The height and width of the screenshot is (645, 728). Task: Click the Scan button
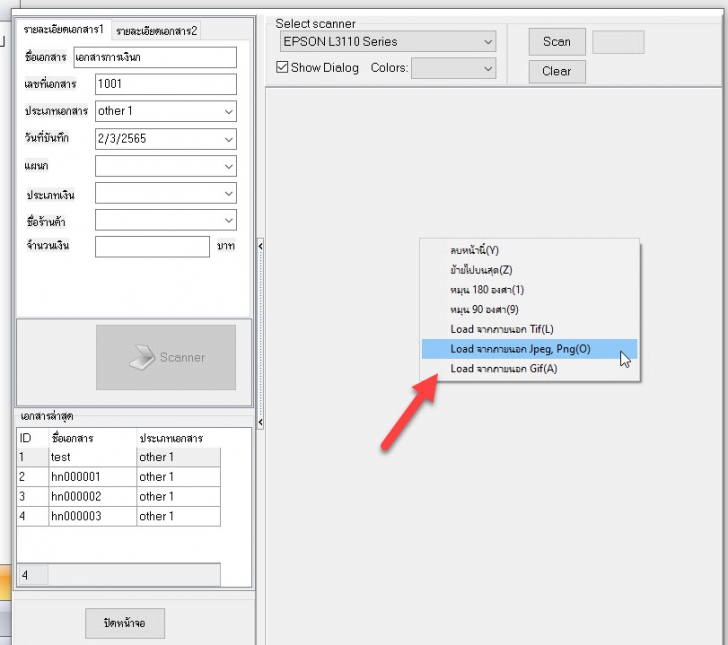coord(557,42)
